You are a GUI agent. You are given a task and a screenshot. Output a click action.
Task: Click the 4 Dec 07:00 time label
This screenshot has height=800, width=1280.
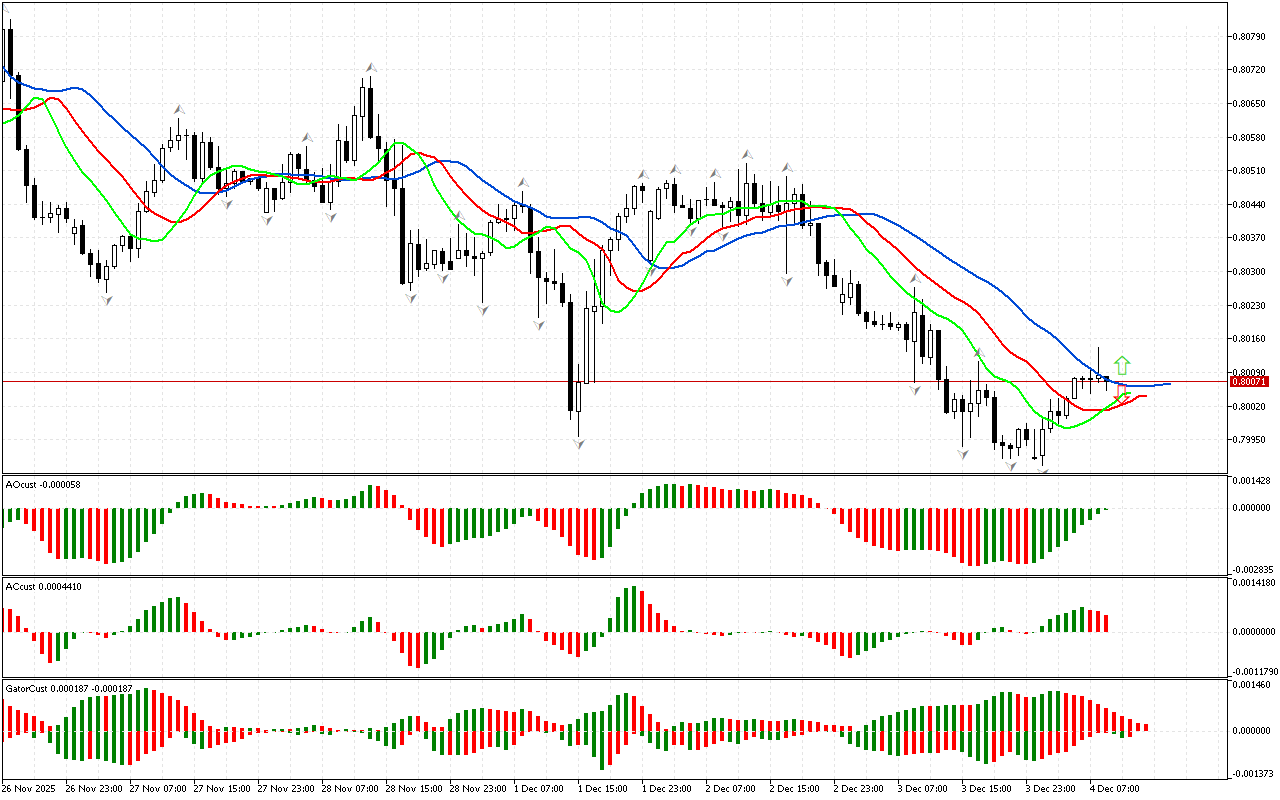(1114, 788)
